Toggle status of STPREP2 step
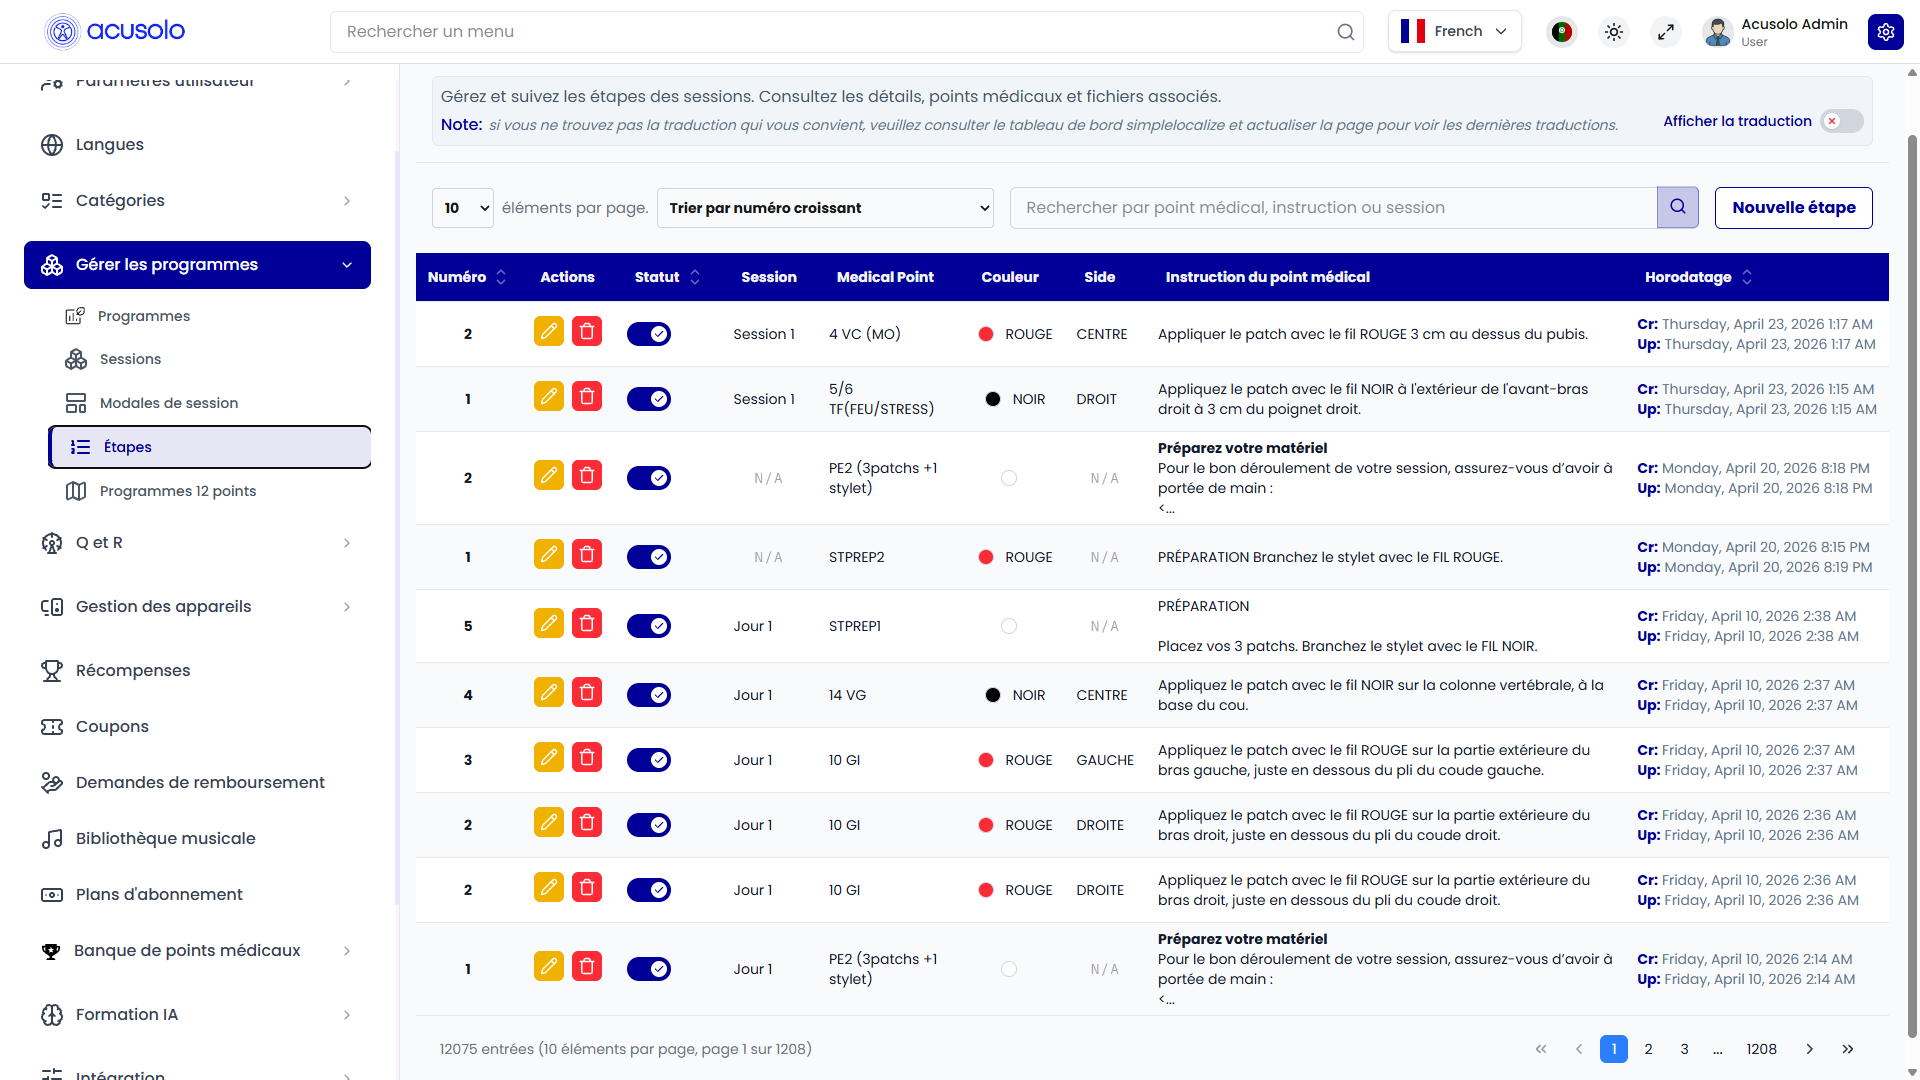 (x=649, y=557)
